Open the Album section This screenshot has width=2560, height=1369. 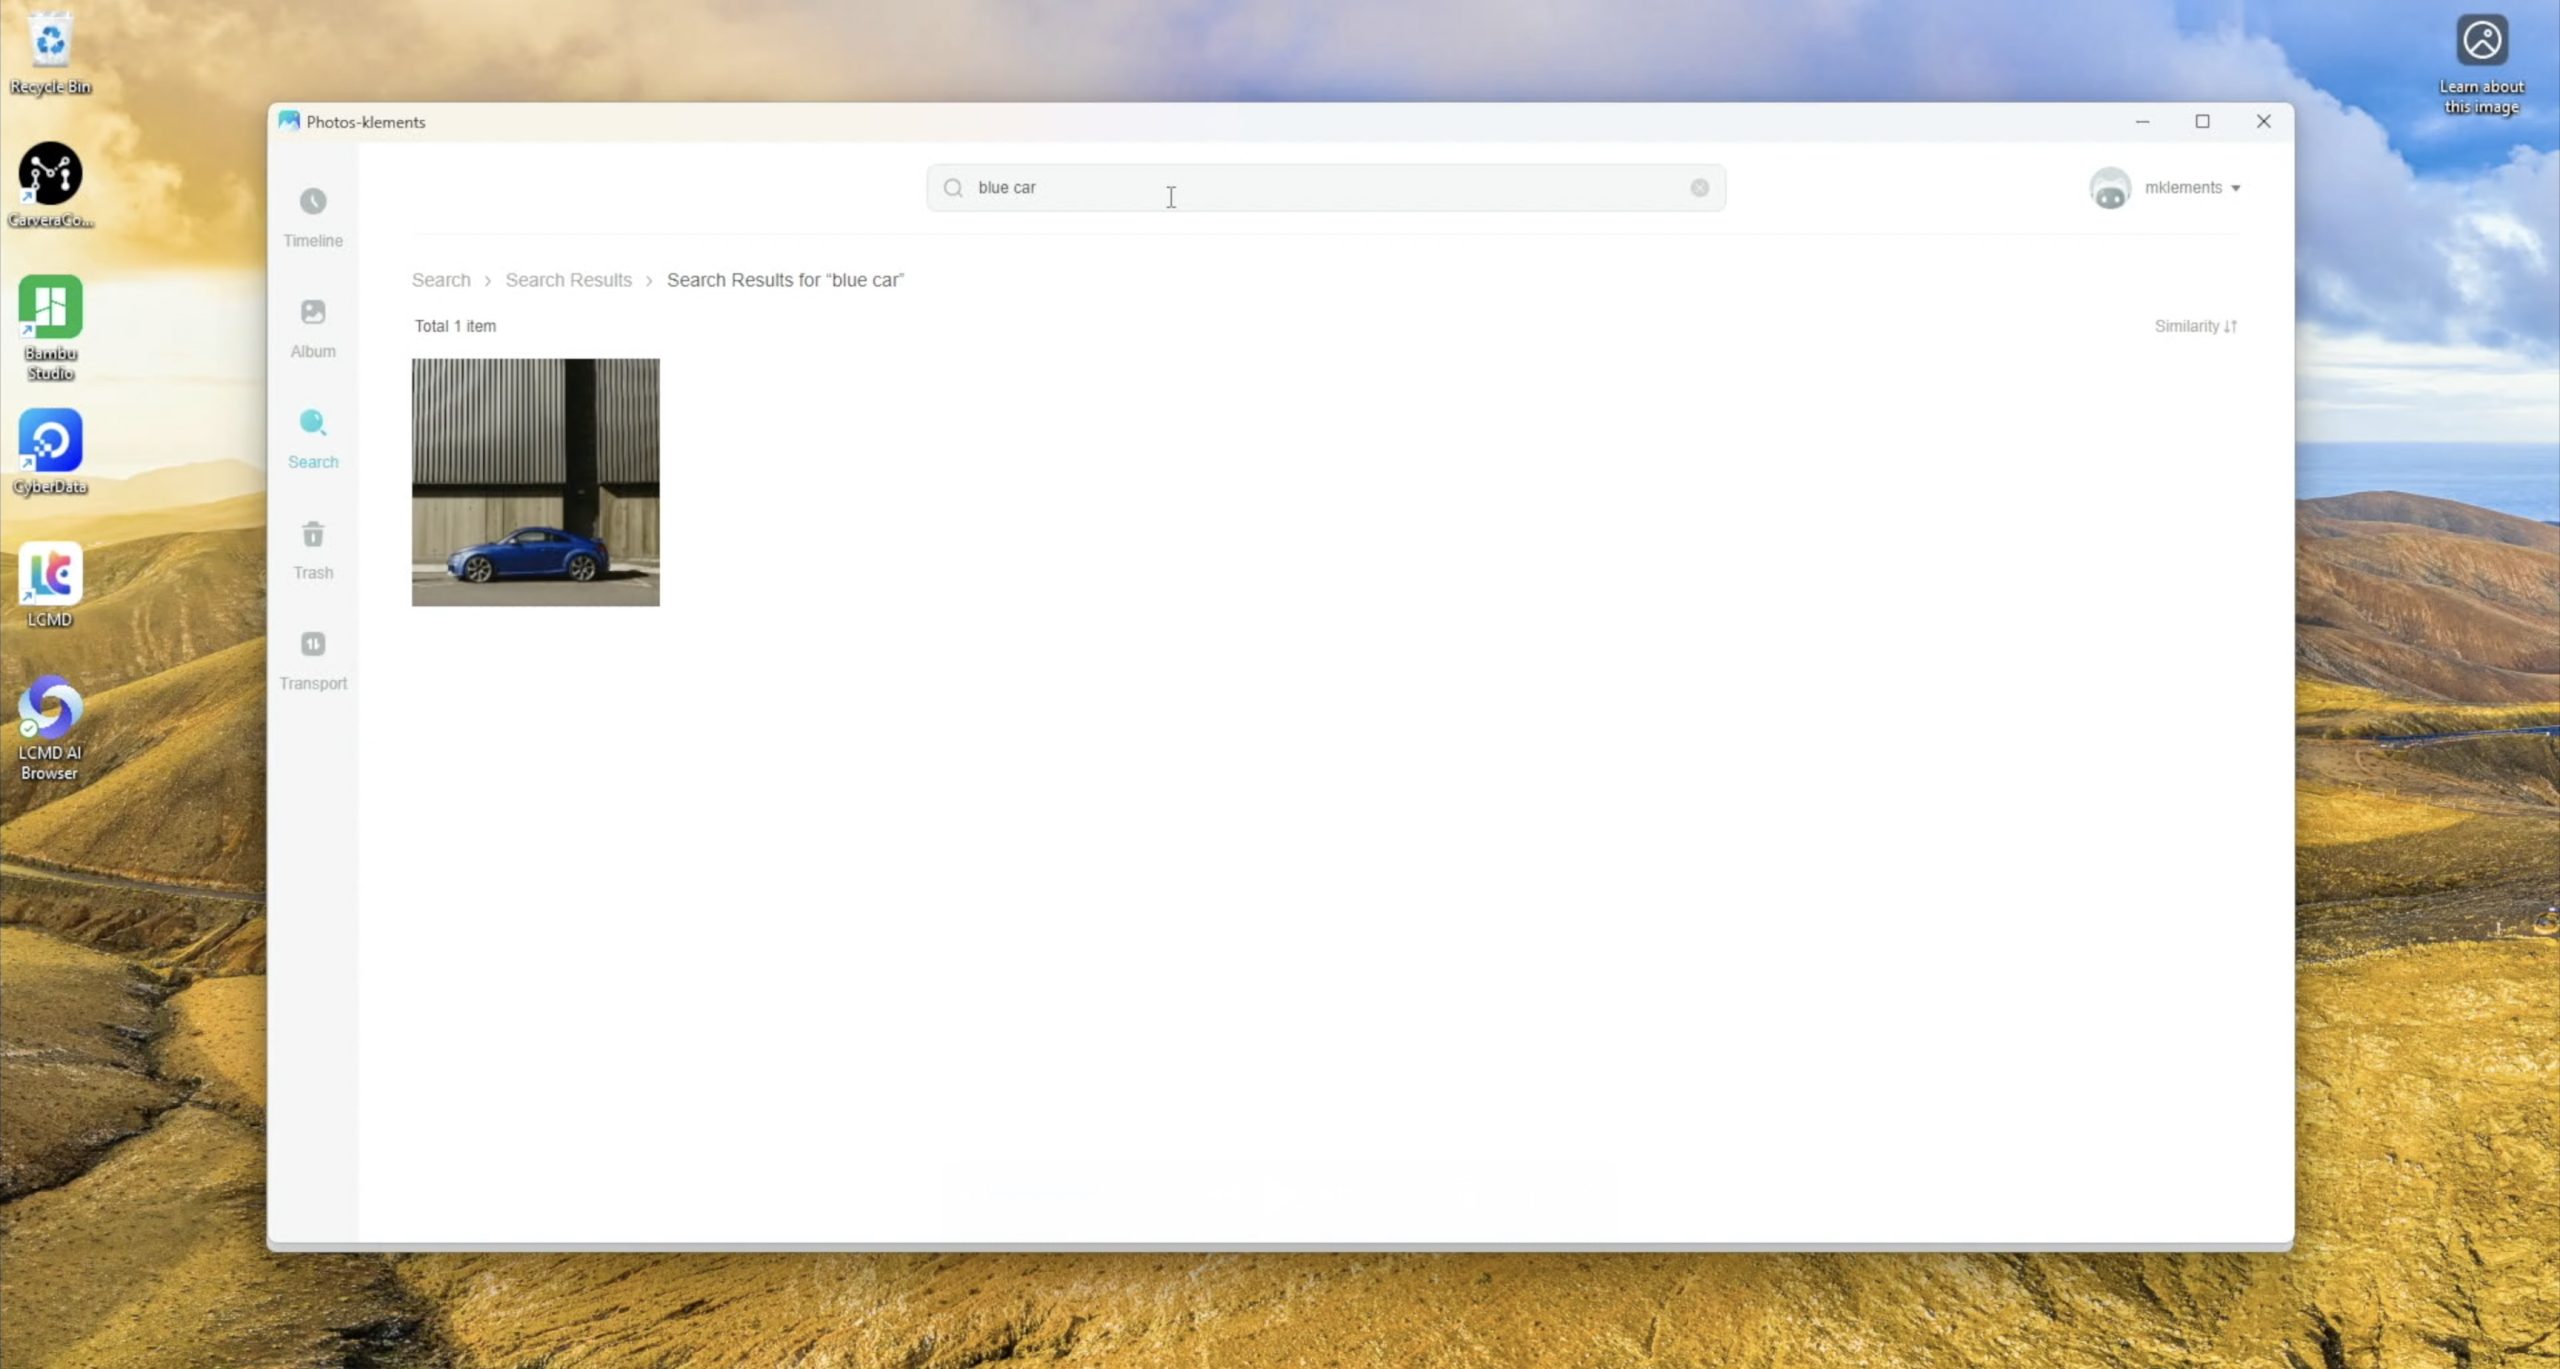click(x=313, y=327)
